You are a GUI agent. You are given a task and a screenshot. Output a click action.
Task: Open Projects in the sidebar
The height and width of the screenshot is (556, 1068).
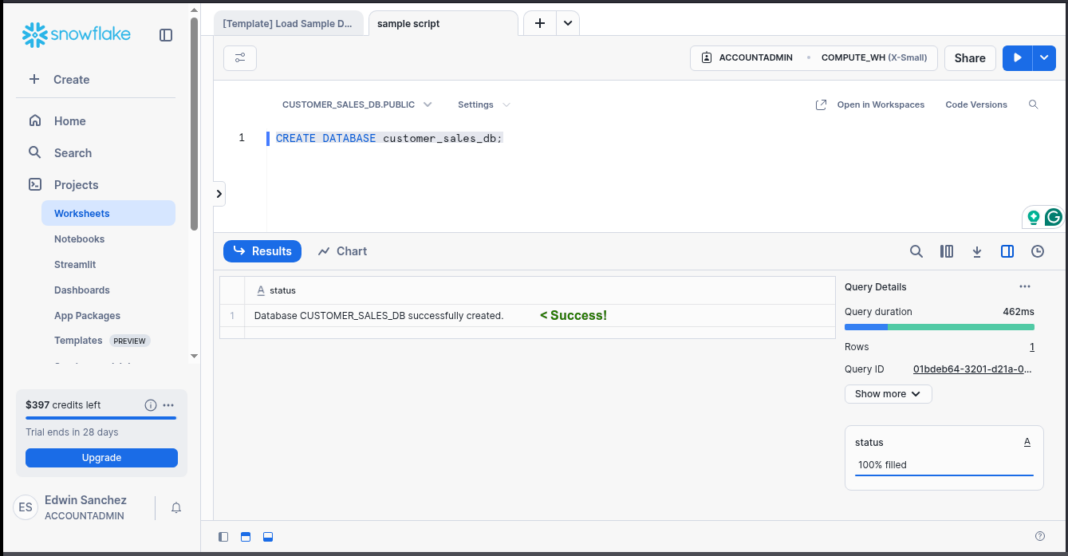tap(76, 185)
